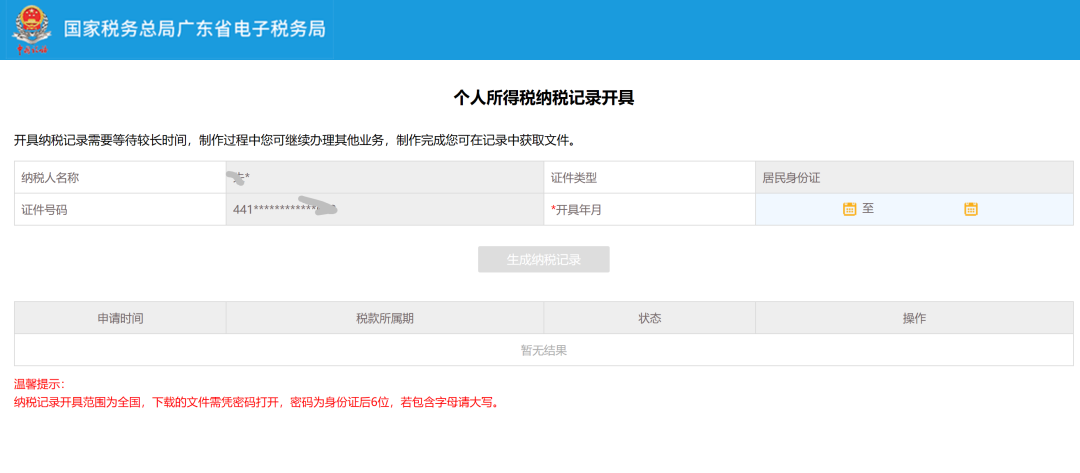
Task: Select the 状态 column header
Action: pyautogui.click(x=649, y=318)
